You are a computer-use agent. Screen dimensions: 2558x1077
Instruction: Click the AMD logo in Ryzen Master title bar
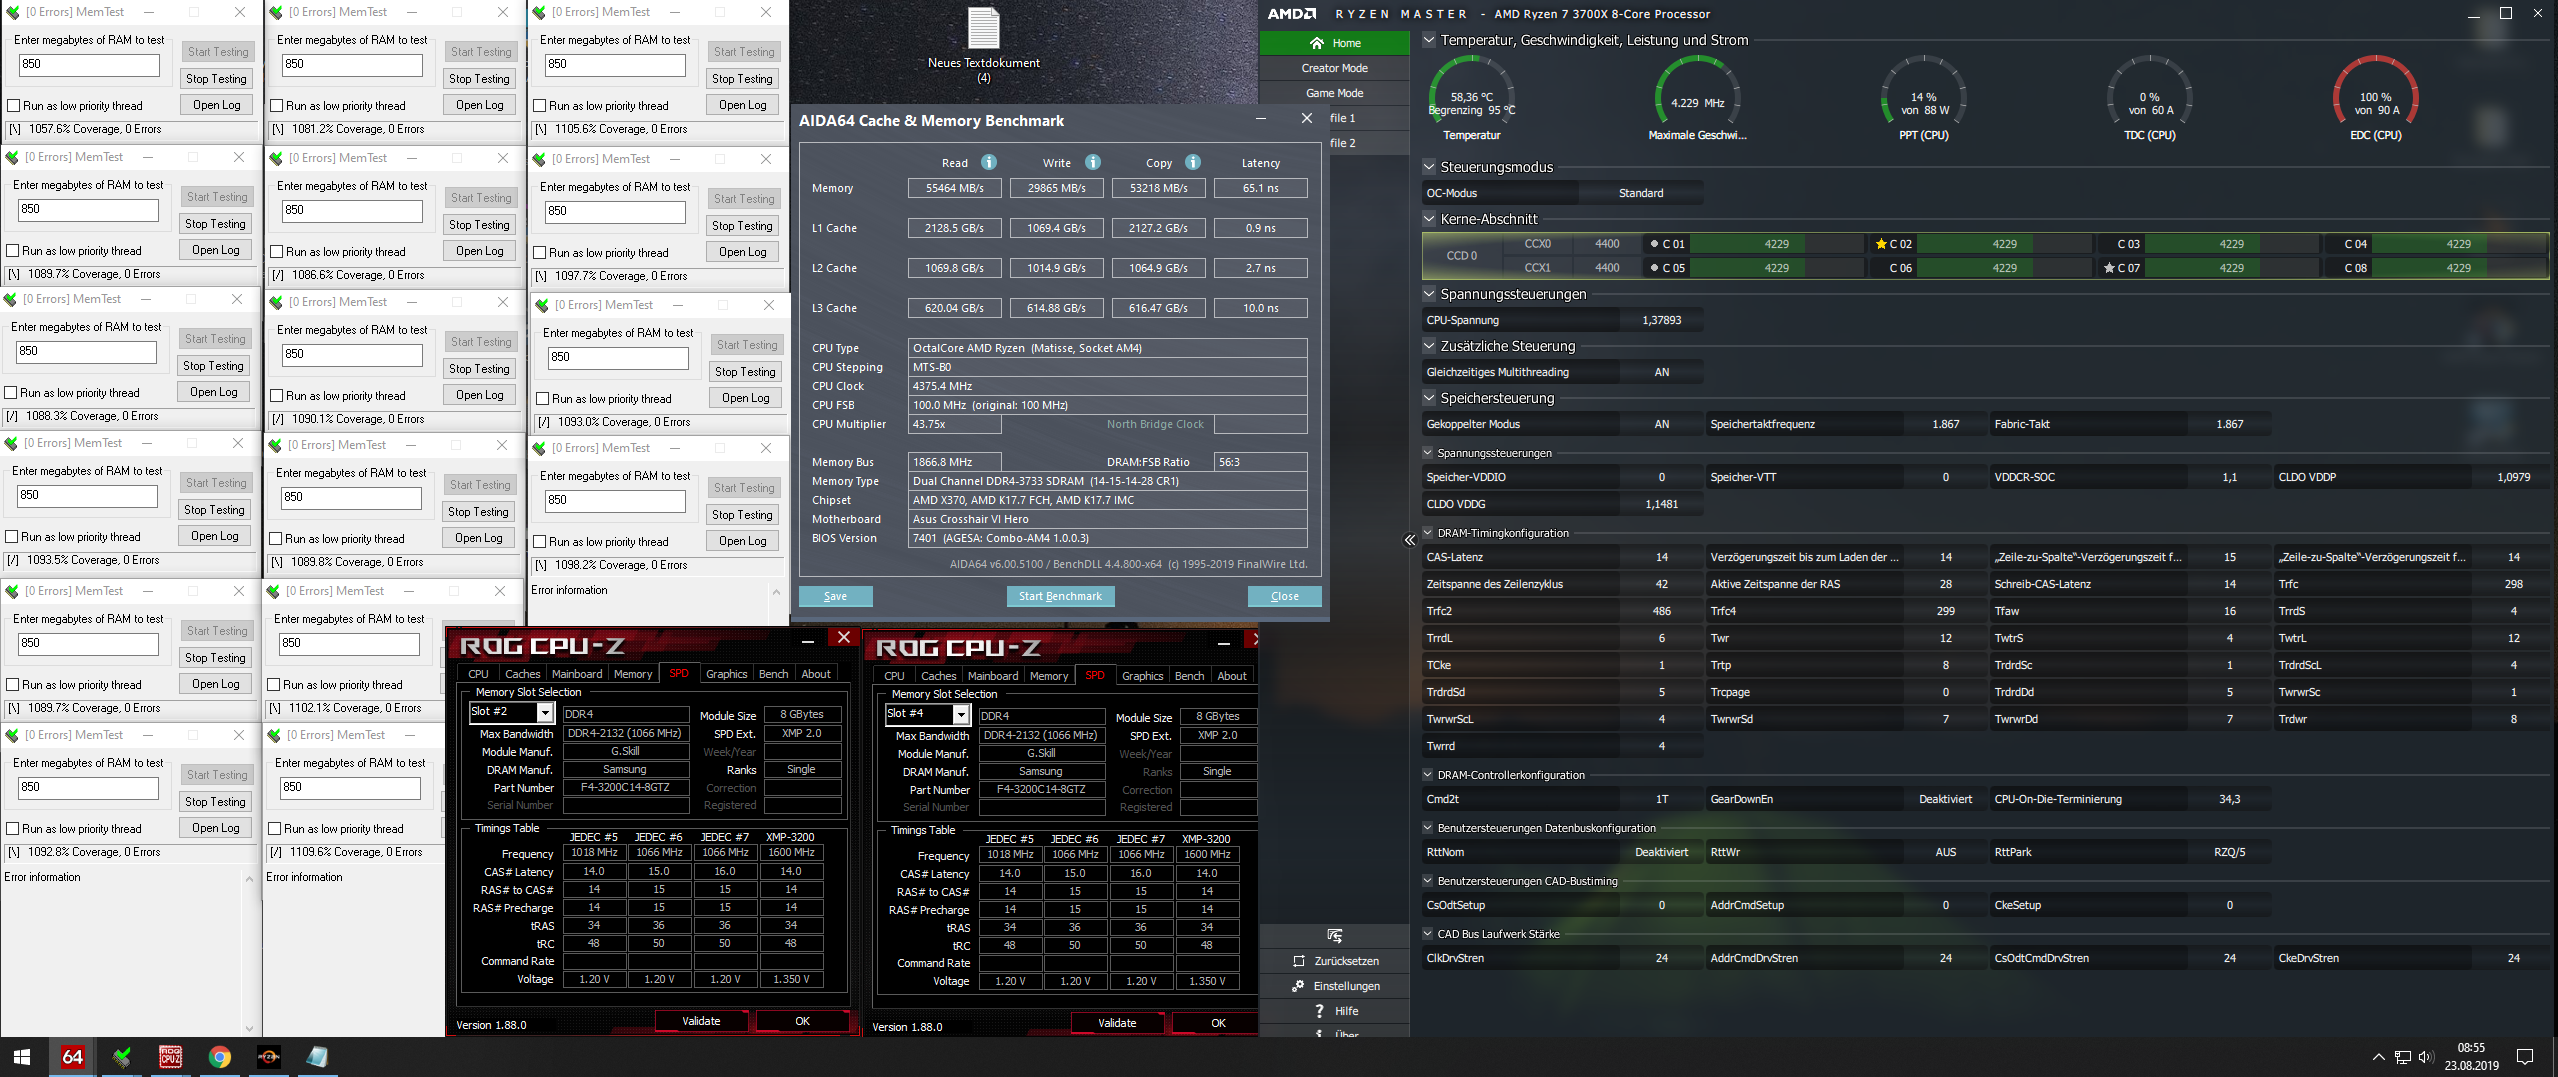pyautogui.click(x=1292, y=14)
